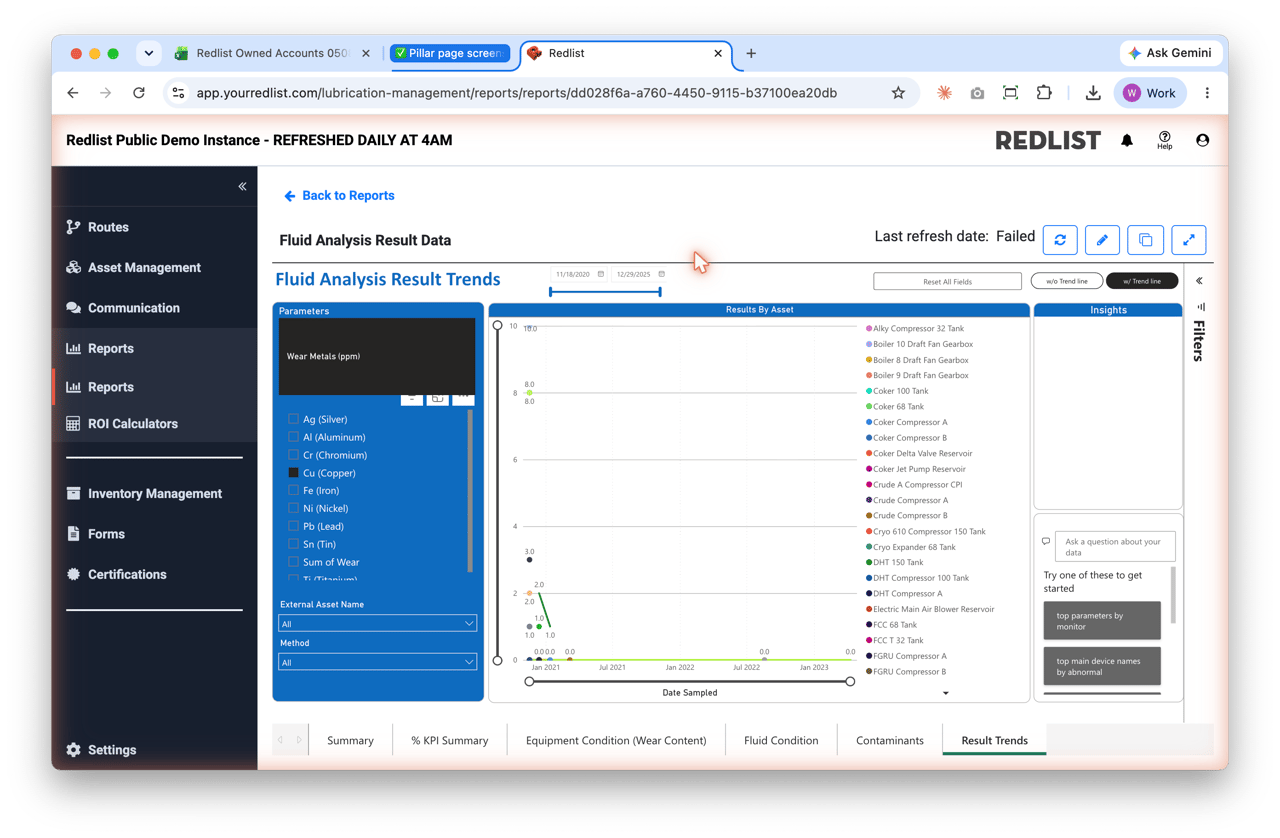Click the Inventory Management box icon
Viewport: 1280px width, 838px height.
click(73, 494)
